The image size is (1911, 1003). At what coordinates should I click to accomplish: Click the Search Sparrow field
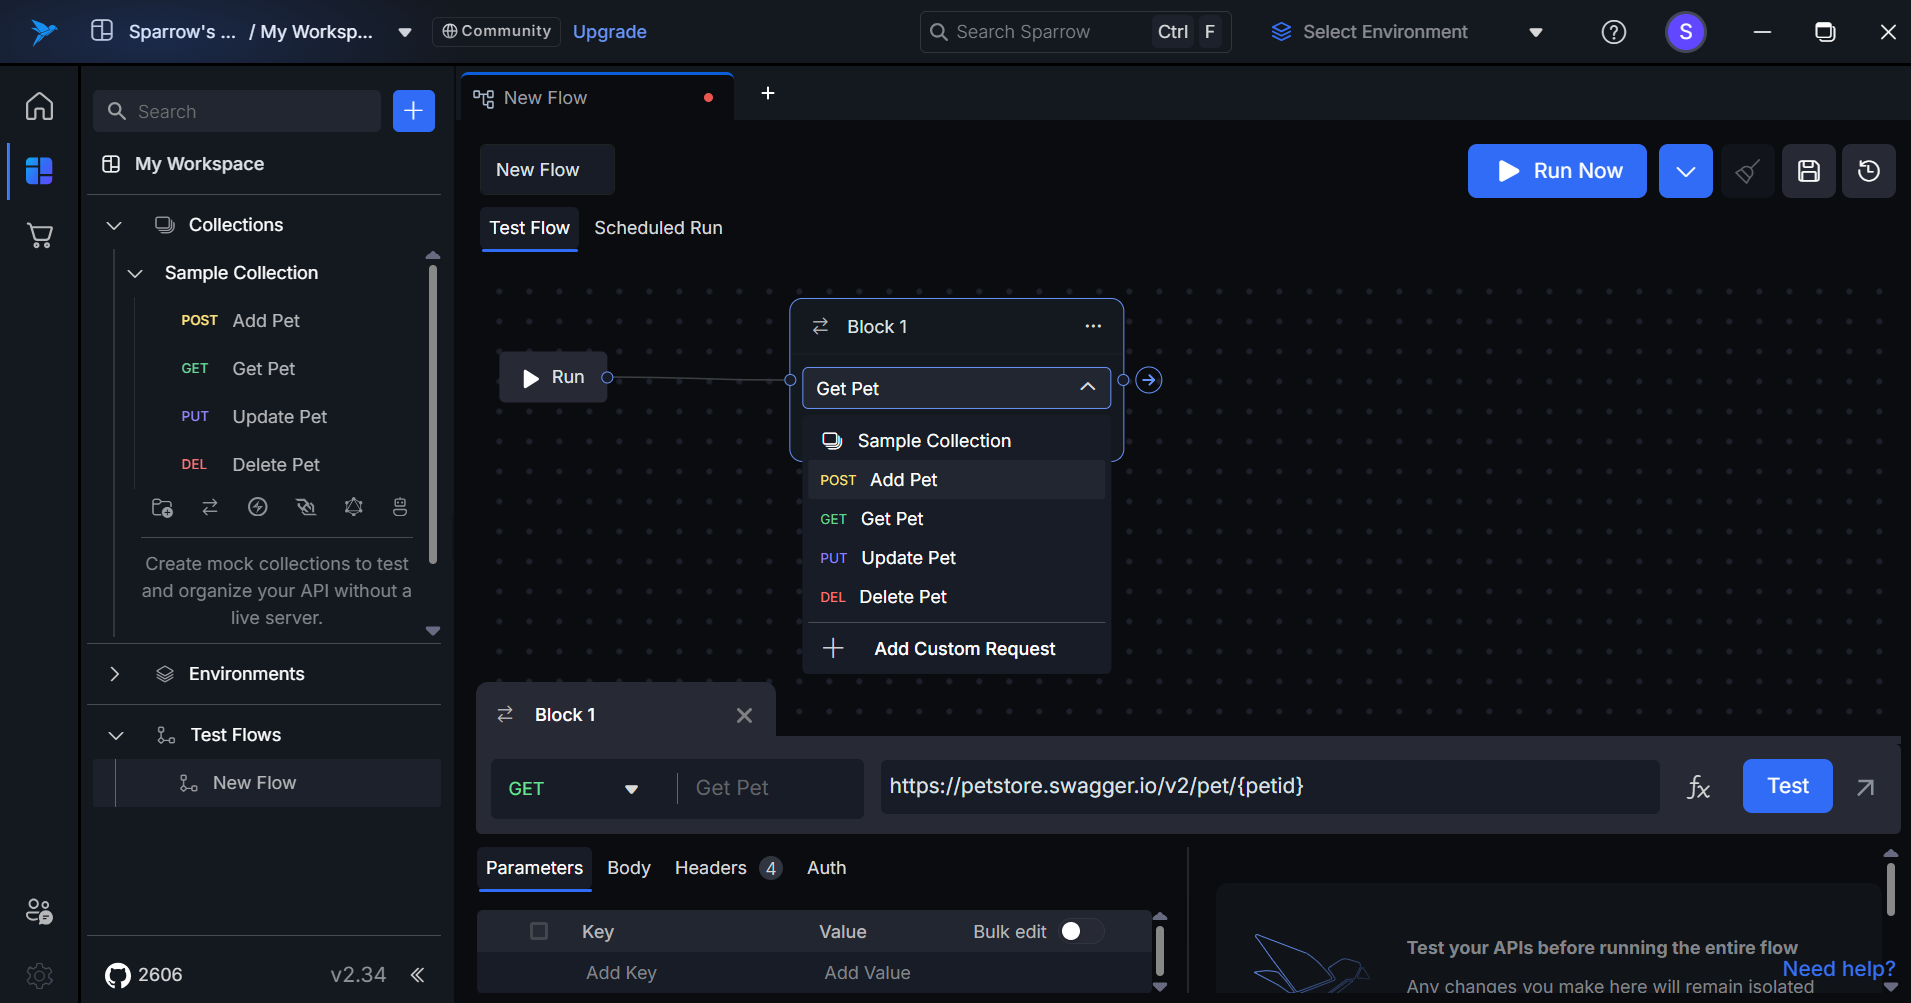point(1040,32)
